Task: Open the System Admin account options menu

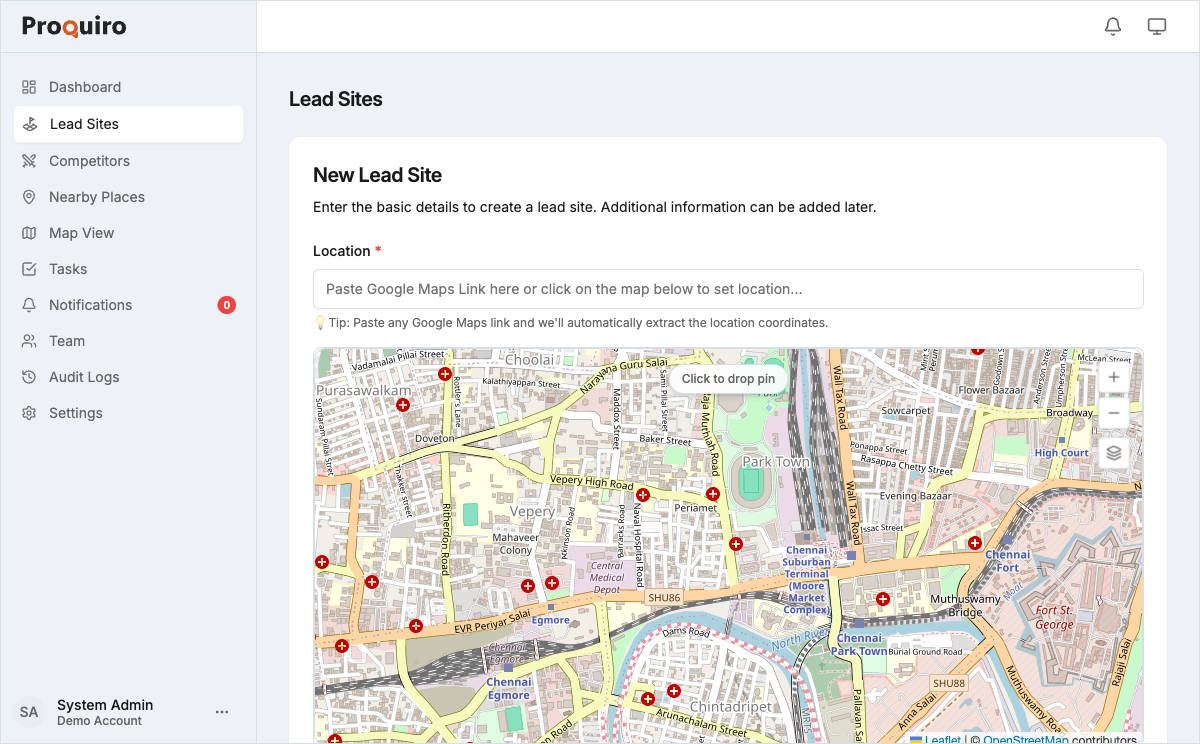Action: [x=222, y=712]
